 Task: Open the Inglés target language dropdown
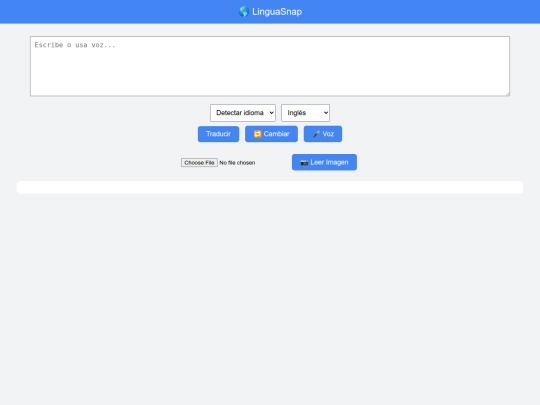(x=305, y=113)
